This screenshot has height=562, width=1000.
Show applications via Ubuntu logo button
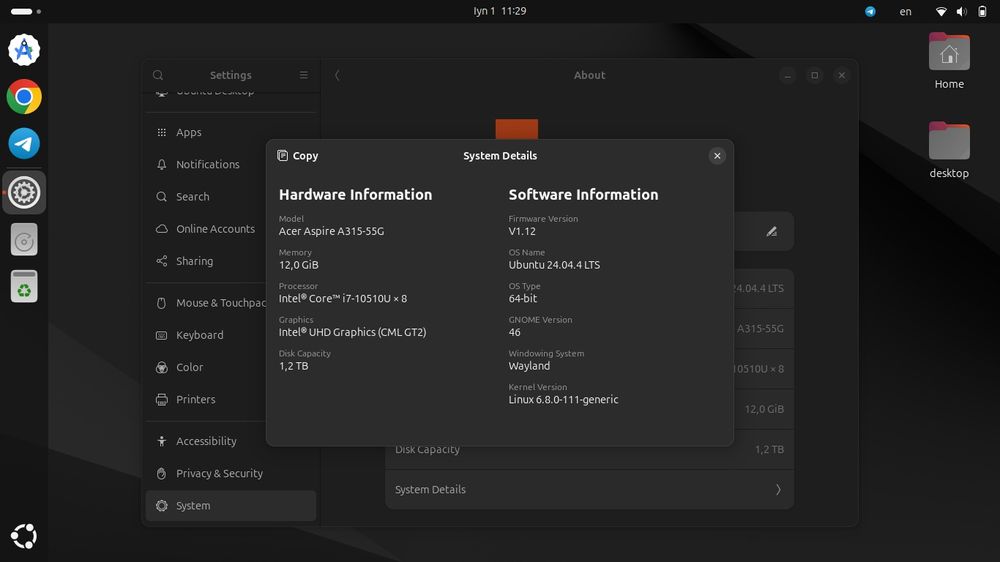[24, 536]
